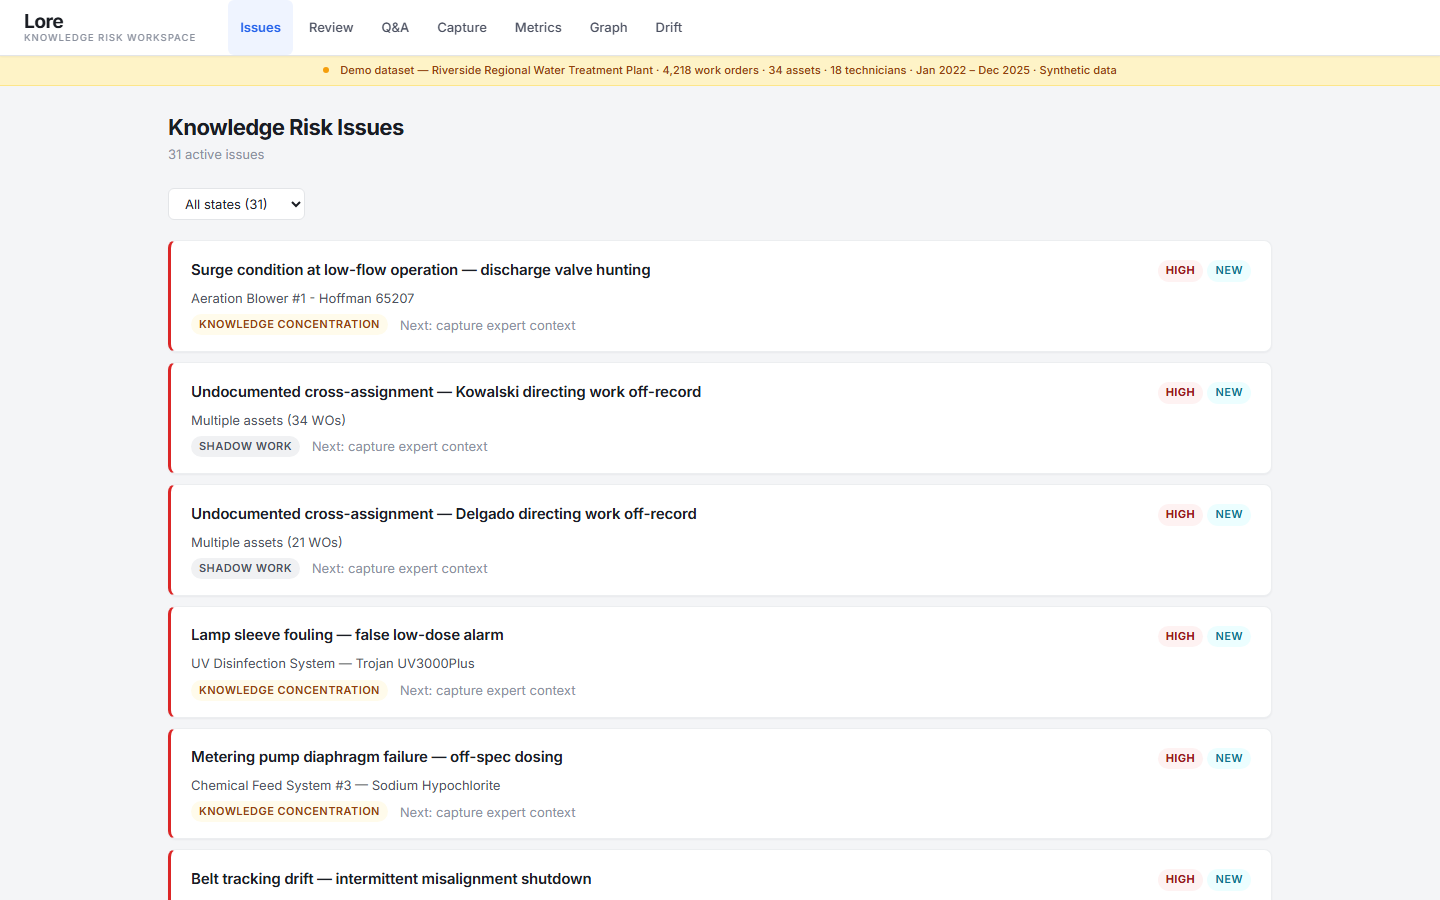The image size is (1440, 900).
Task: Open the Metering pump diaphragm failure issue
Action: click(x=376, y=757)
